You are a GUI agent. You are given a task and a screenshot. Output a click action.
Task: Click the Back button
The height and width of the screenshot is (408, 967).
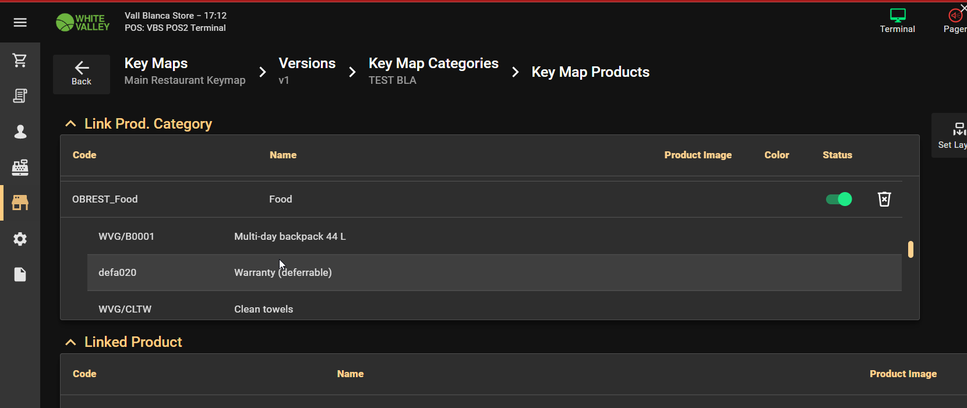[81, 73]
